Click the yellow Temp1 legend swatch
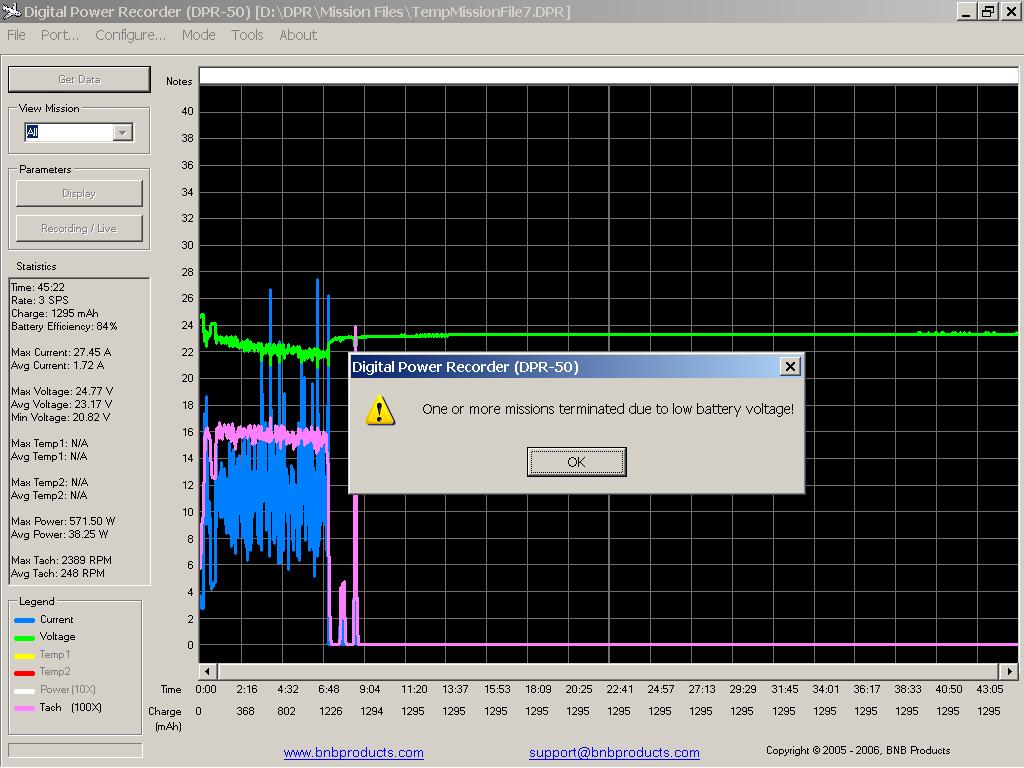Image resolution: width=1024 pixels, height=768 pixels. (x=24, y=656)
